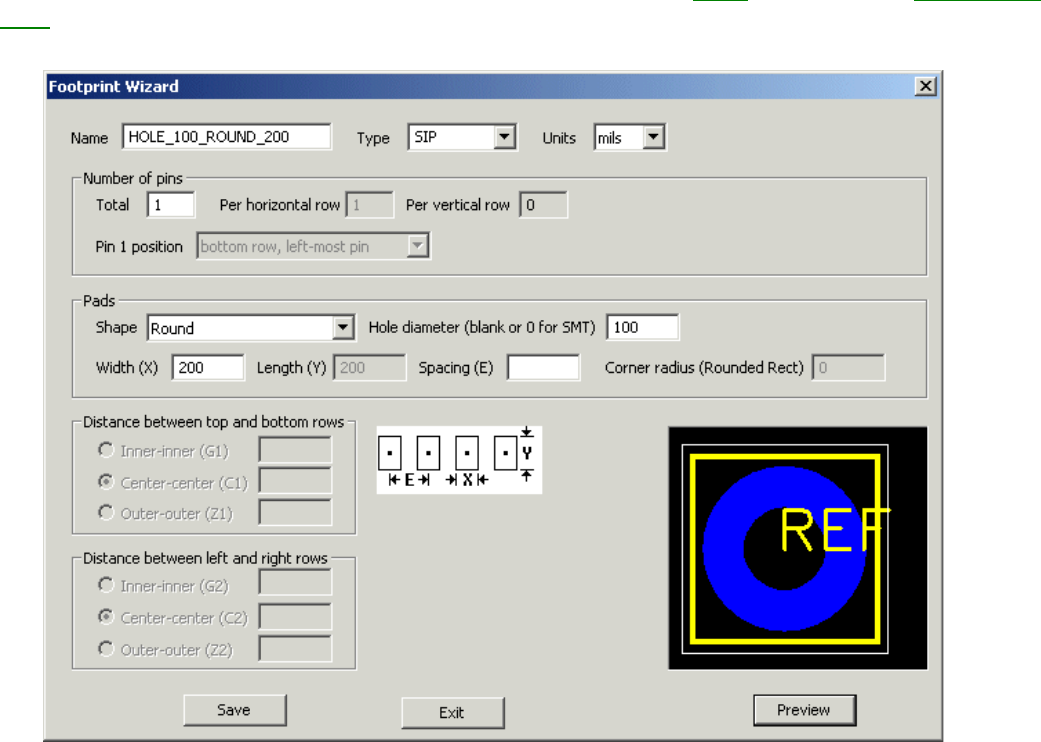Click the Width (X) field
This screenshot has width=1041, height=742.
(208, 368)
